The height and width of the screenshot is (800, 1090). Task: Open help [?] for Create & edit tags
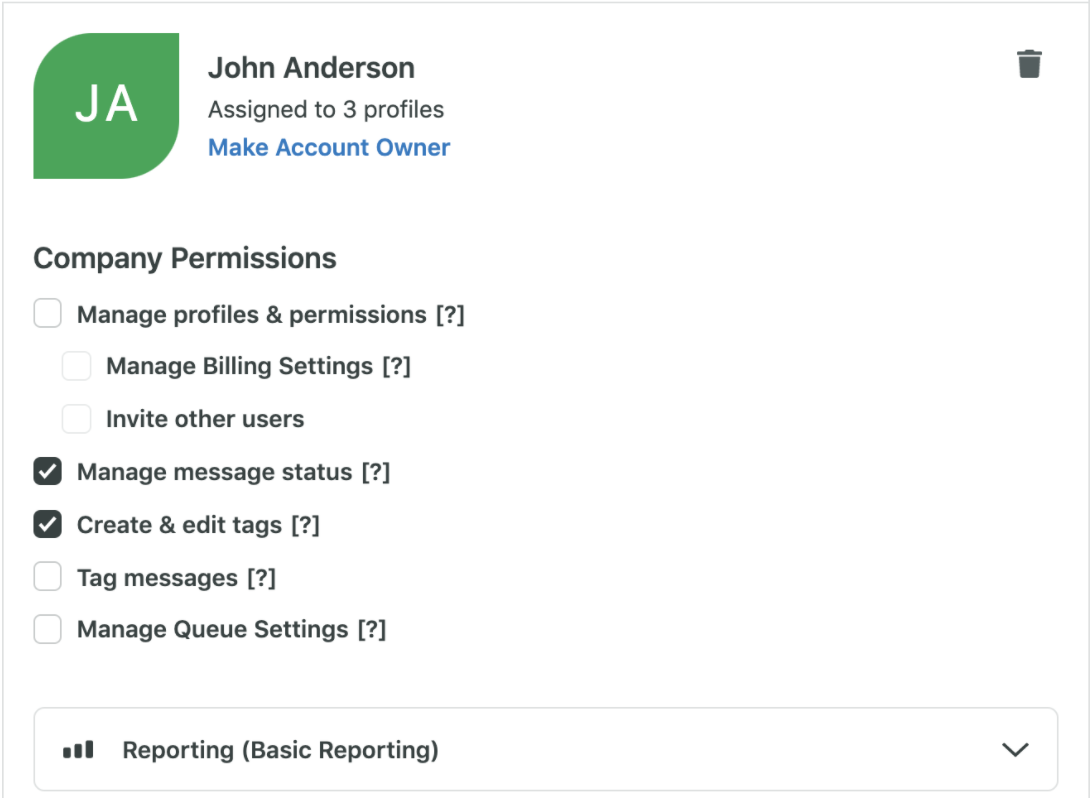point(305,525)
